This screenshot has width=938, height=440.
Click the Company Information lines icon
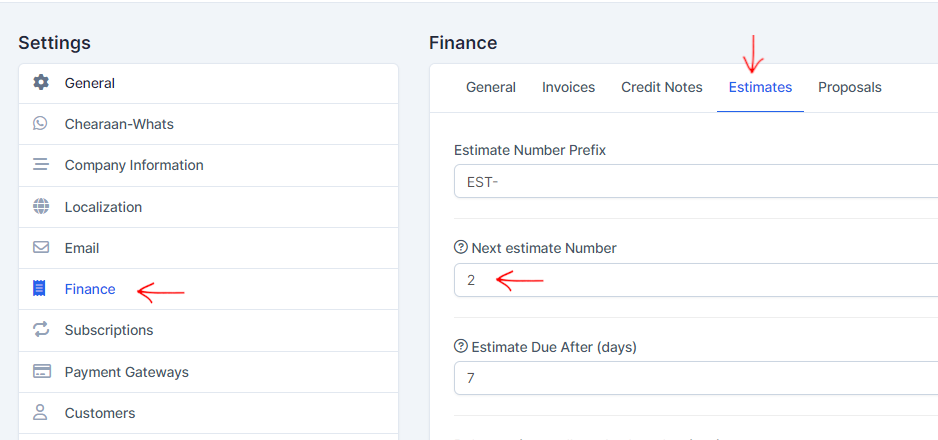(x=41, y=165)
